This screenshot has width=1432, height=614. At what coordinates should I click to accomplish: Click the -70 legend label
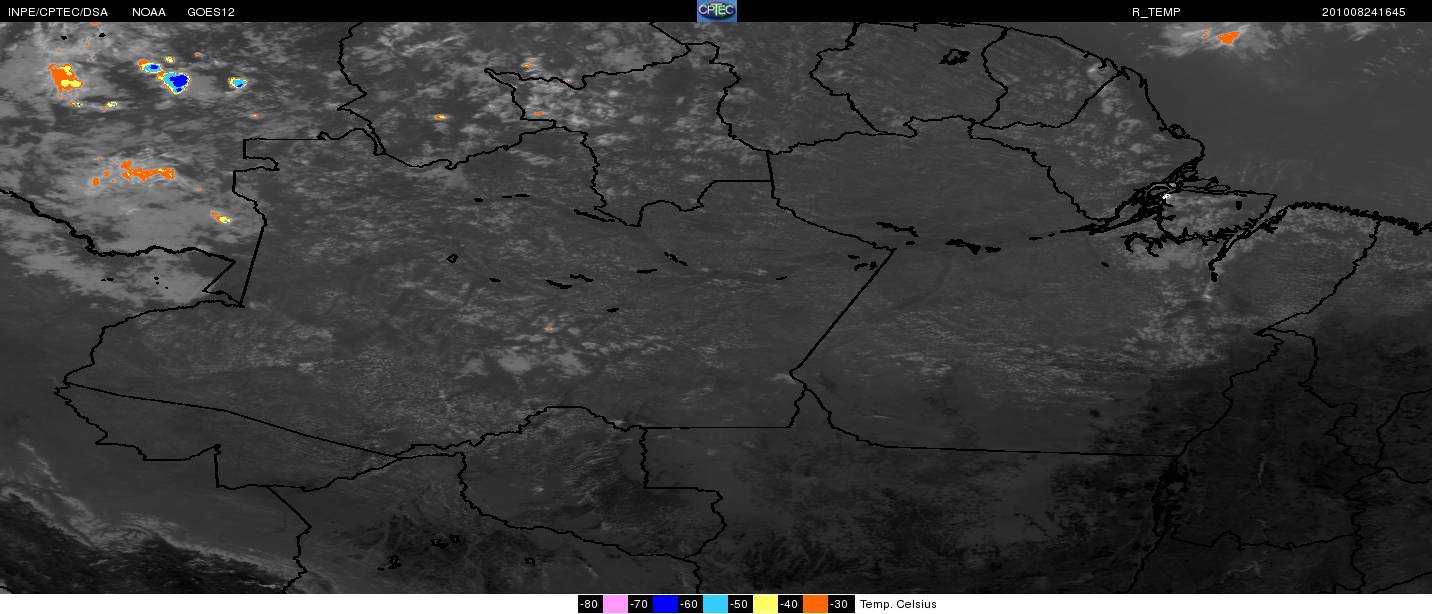click(x=640, y=604)
